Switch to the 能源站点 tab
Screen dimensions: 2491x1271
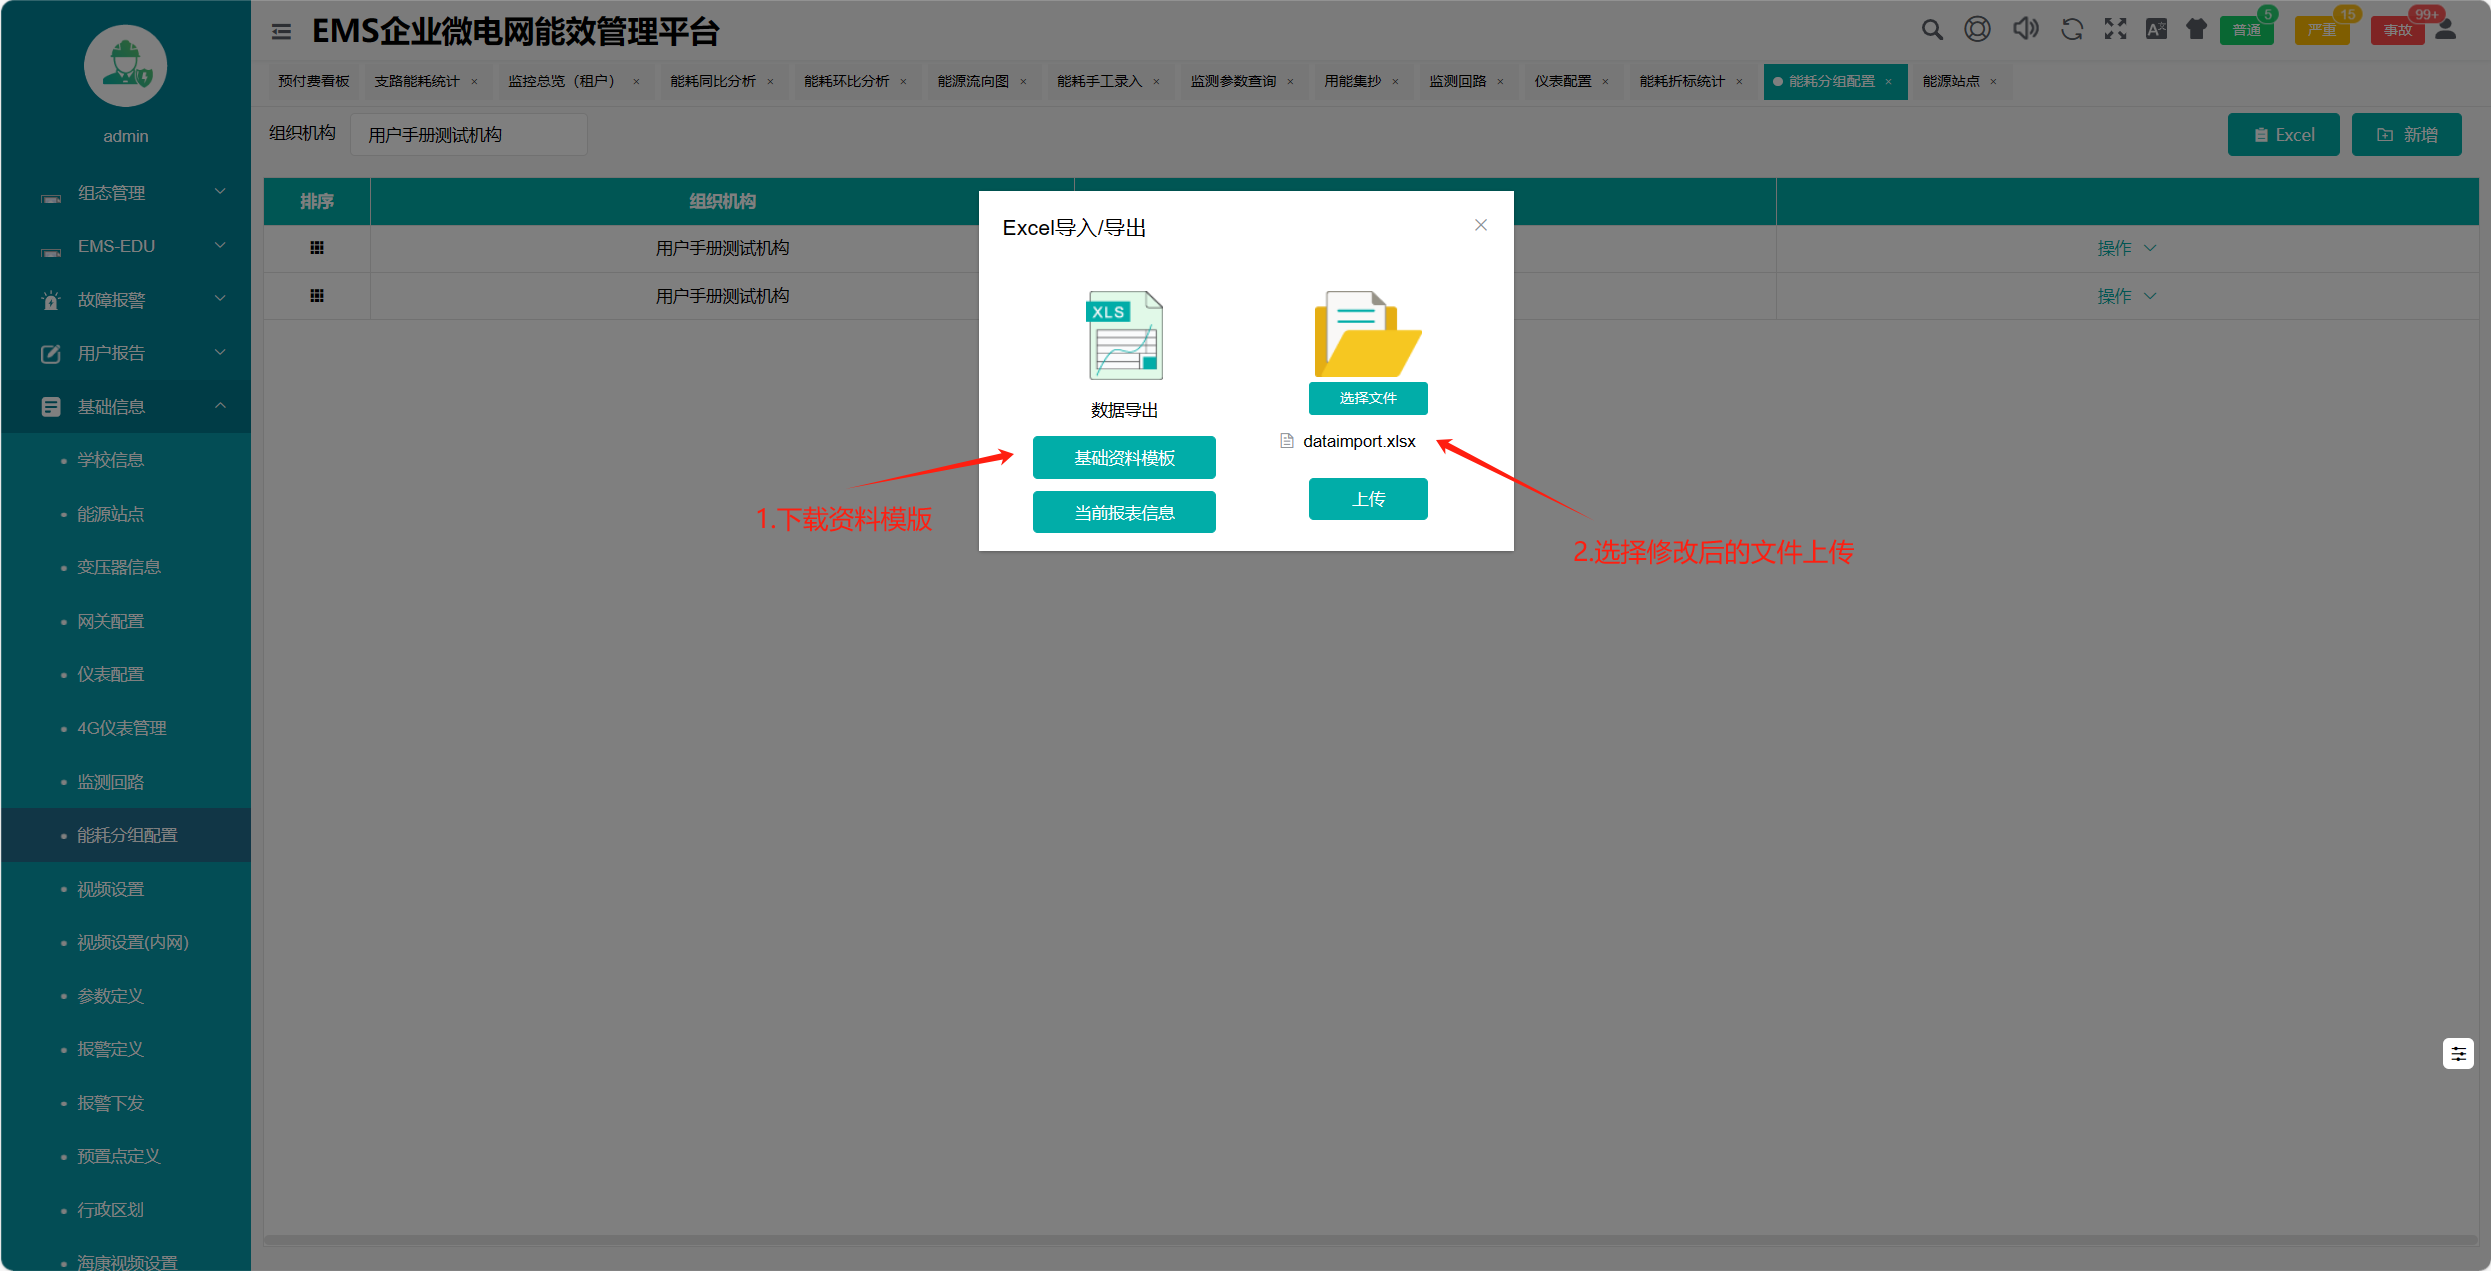click(1950, 81)
